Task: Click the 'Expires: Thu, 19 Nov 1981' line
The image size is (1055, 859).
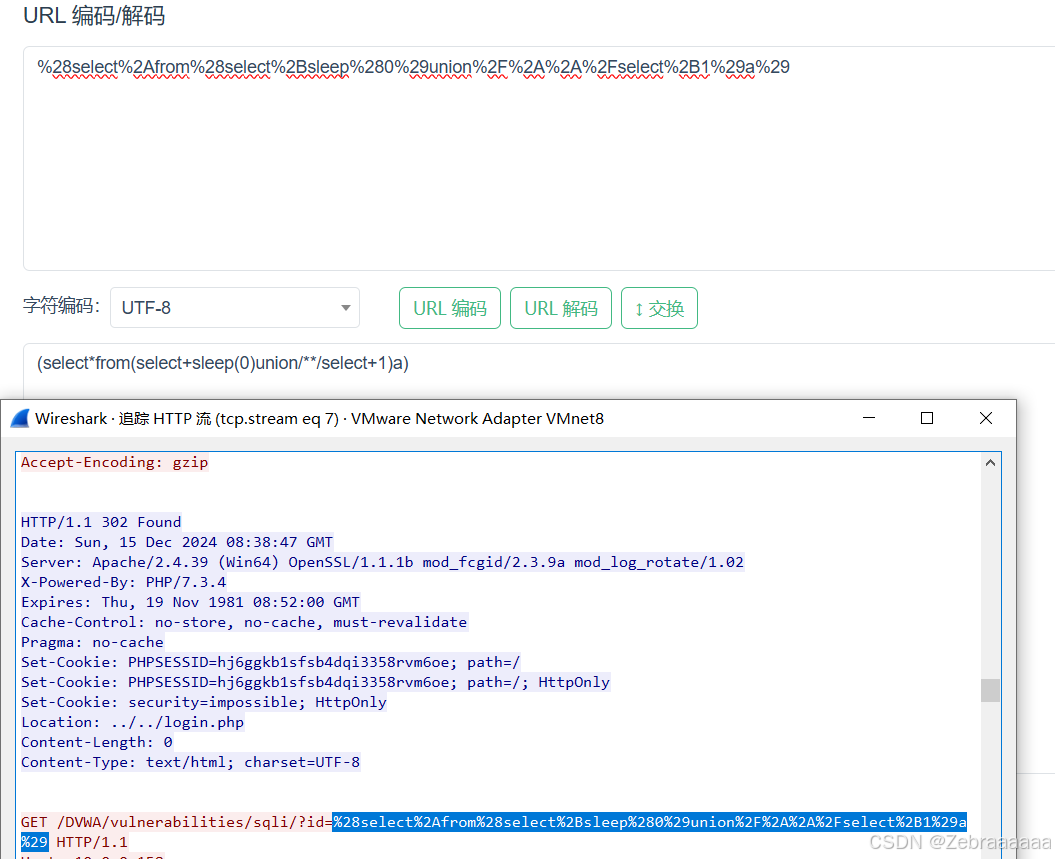Action: click(x=190, y=602)
